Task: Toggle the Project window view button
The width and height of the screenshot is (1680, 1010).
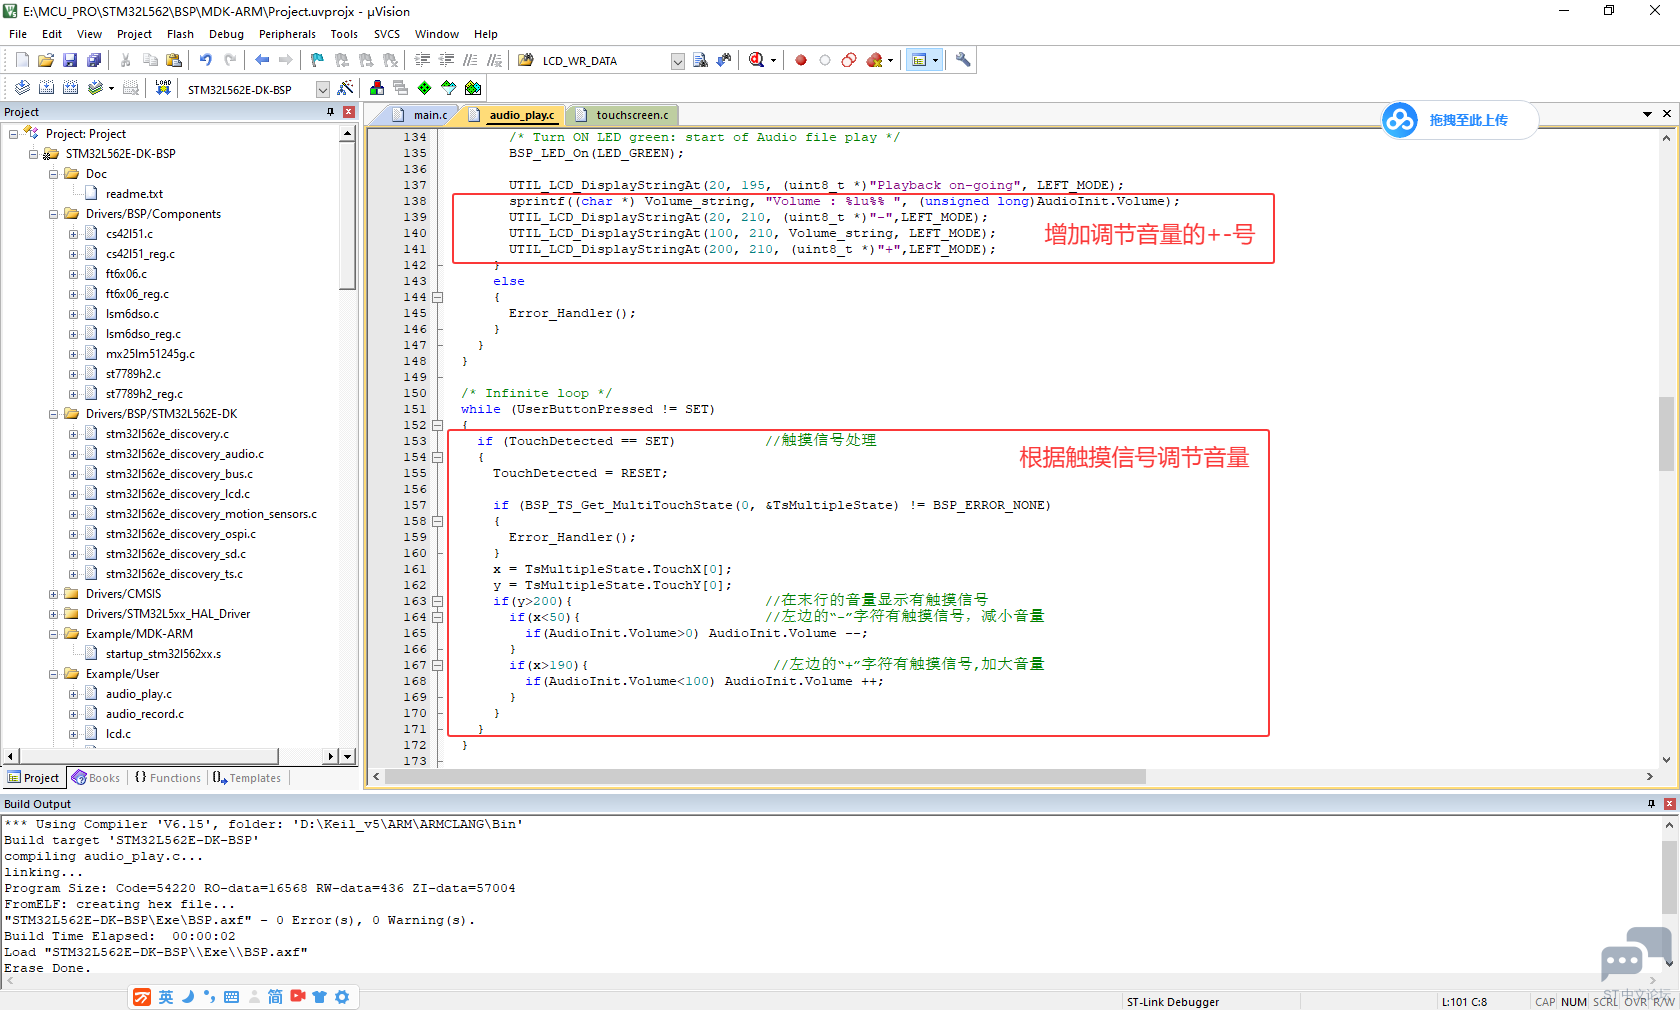Action: tap(919, 60)
